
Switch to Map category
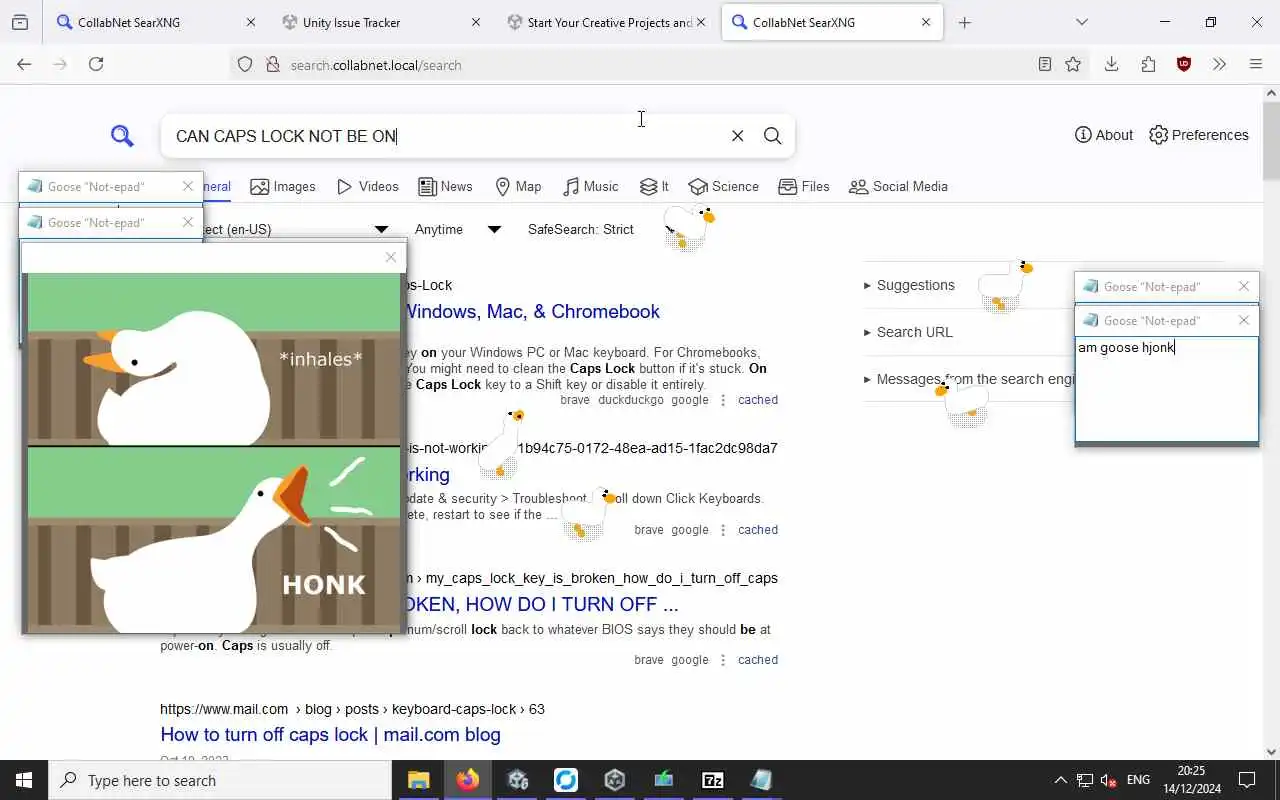pos(518,187)
